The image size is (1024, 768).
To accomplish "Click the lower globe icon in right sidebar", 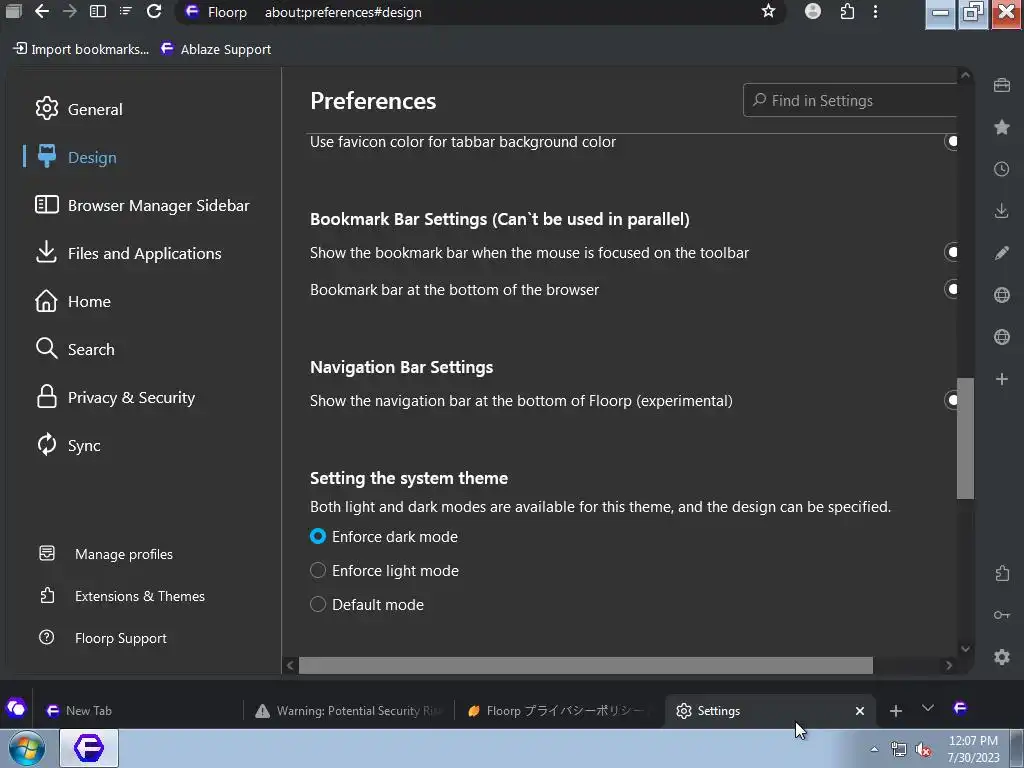I will (x=1002, y=337).
